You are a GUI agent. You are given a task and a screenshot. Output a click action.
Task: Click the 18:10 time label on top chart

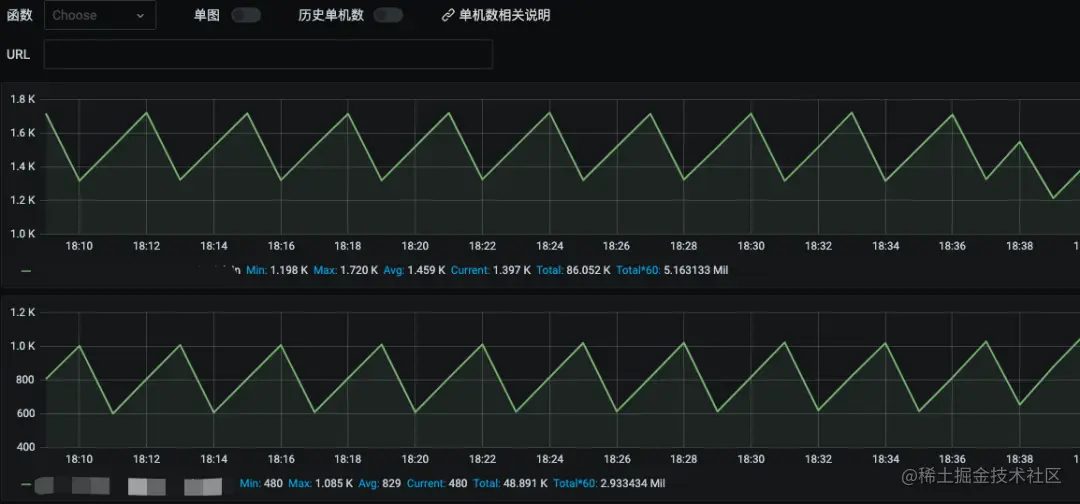point(79,246)
